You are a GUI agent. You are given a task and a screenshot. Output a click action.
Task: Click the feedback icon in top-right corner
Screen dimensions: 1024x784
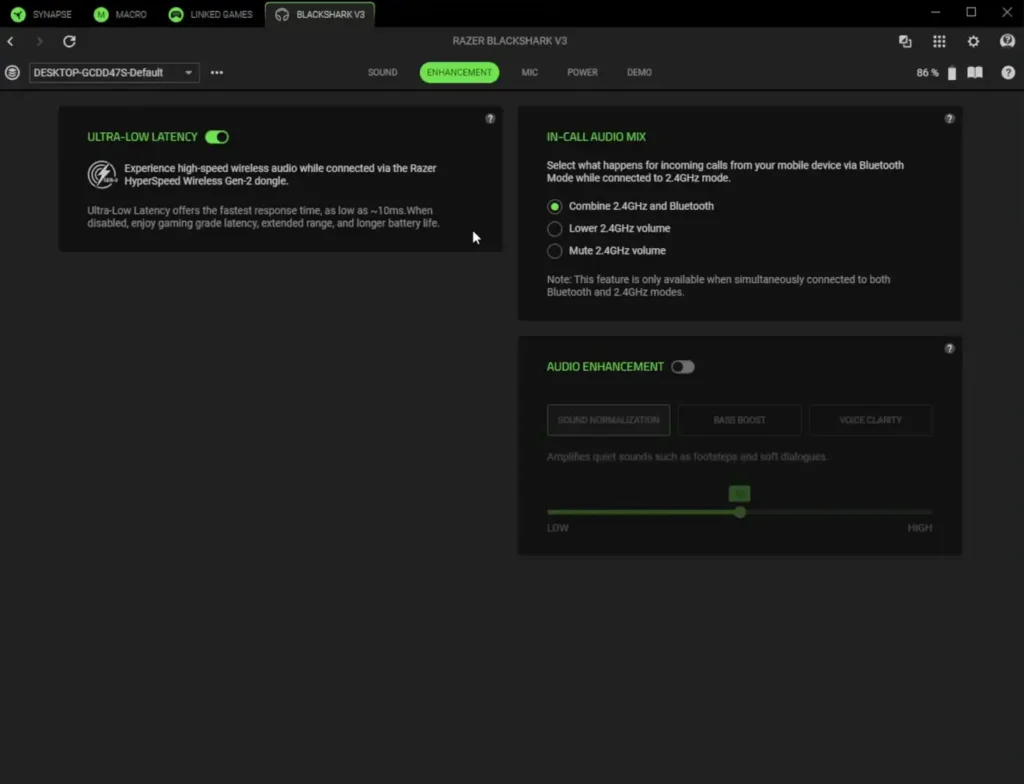[x=1007, y=41]
